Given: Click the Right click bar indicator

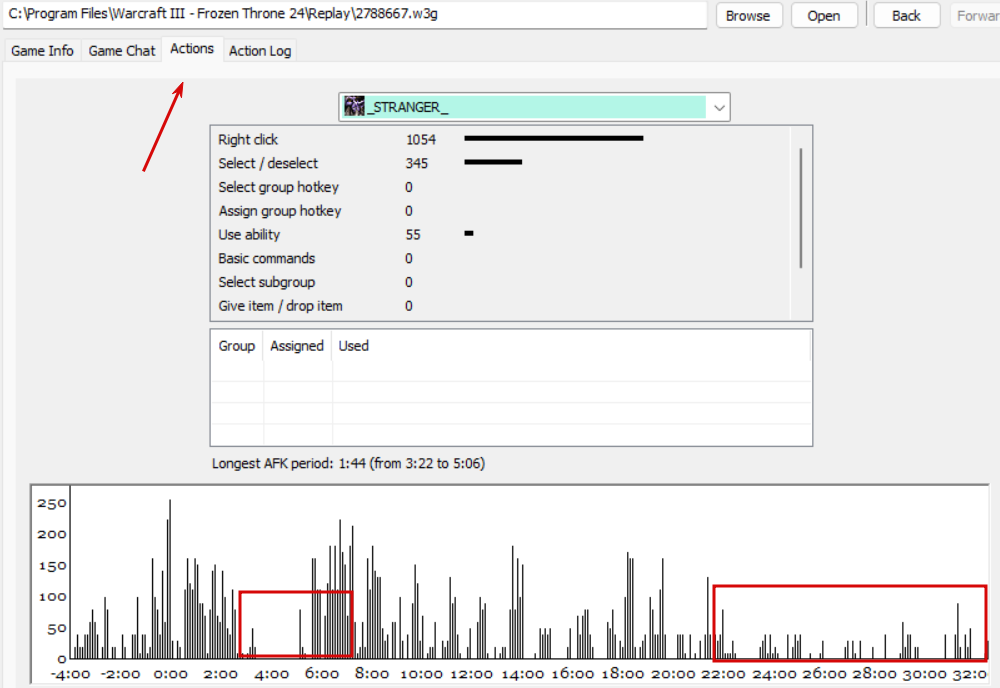Looking at the screenshot, I should click(554, 138).
